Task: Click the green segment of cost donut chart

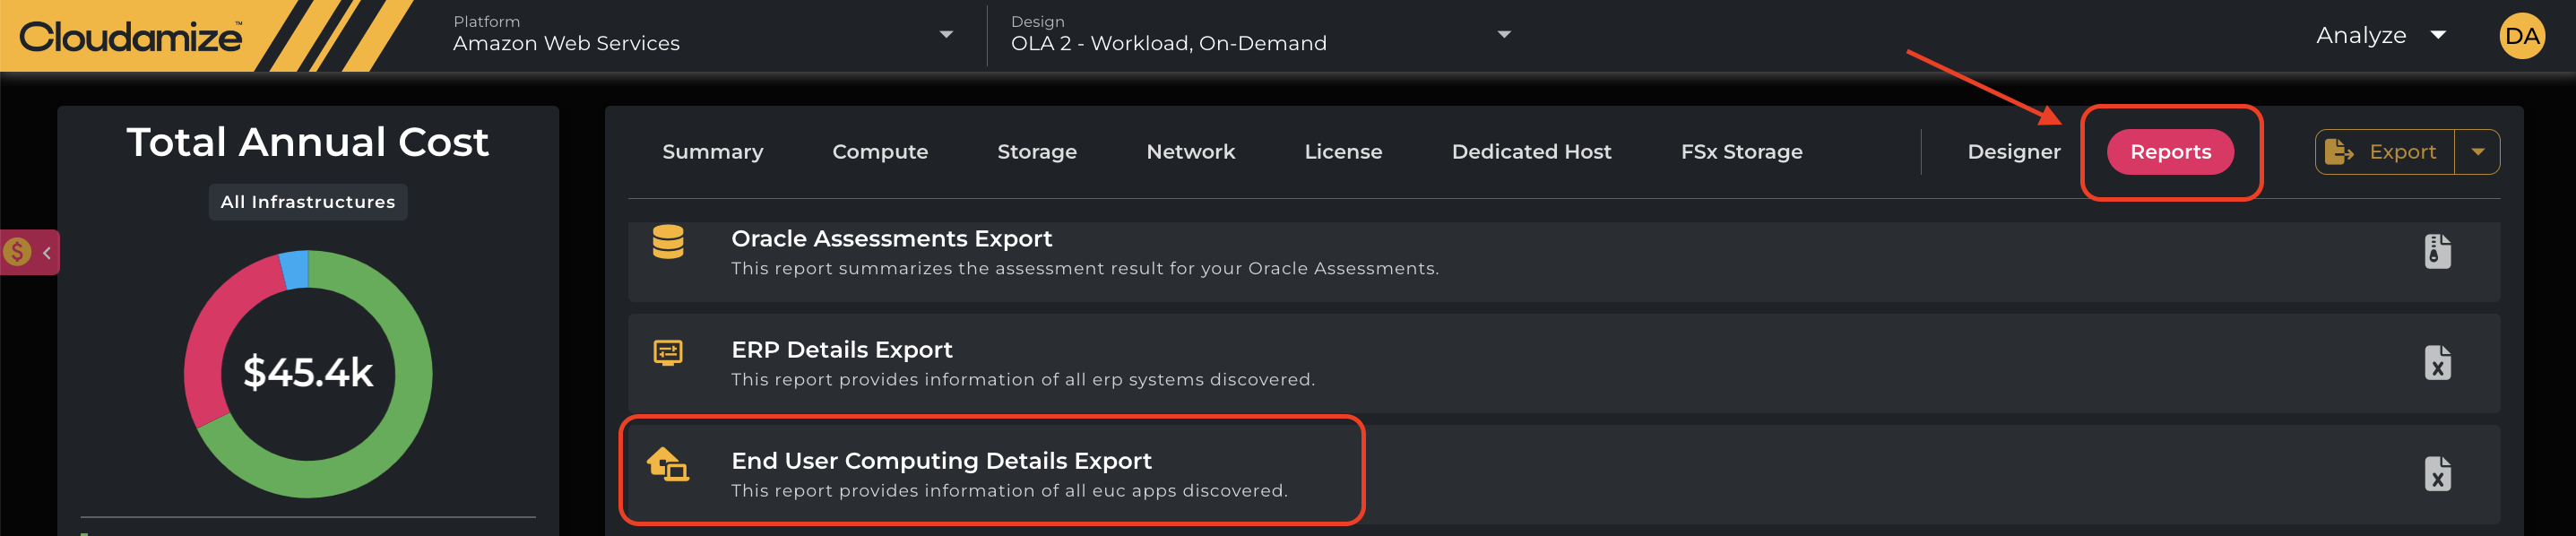Action: [408, 400]
